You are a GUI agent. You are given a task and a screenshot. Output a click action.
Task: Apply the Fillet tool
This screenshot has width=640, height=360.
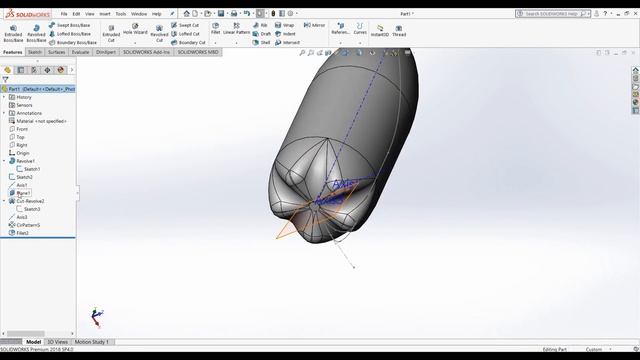(x=216, y=29)
